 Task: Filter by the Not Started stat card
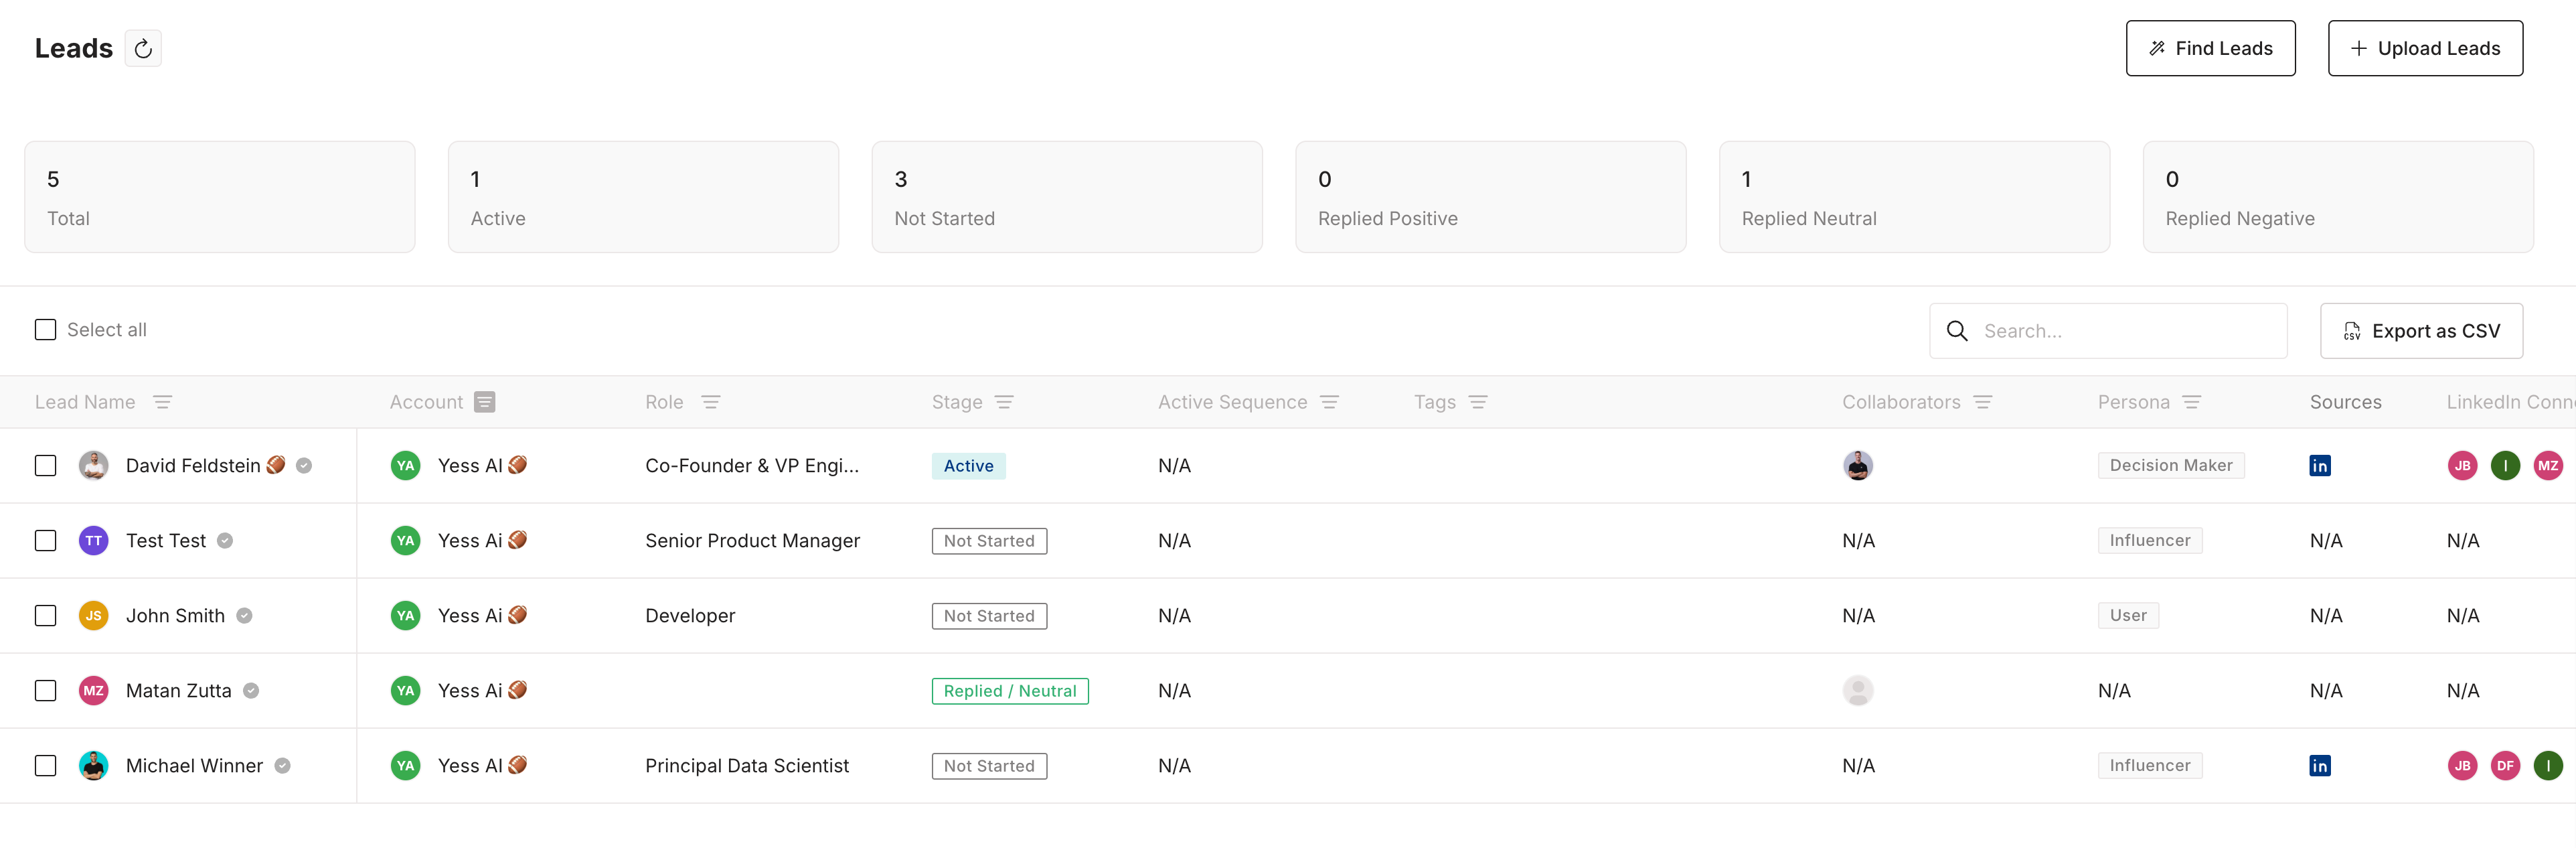1066,197
